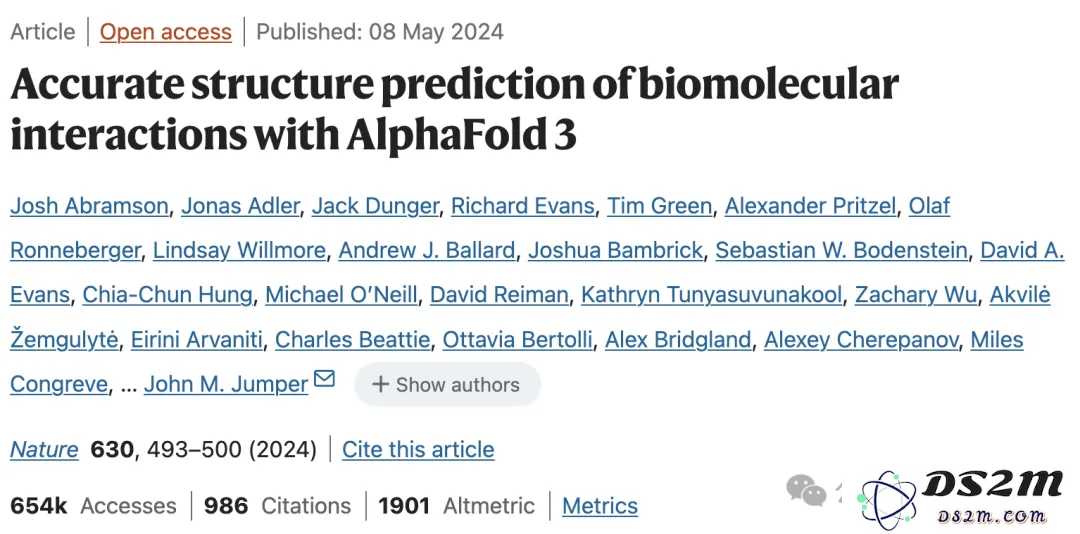Select author Jack Dunger

375,205
